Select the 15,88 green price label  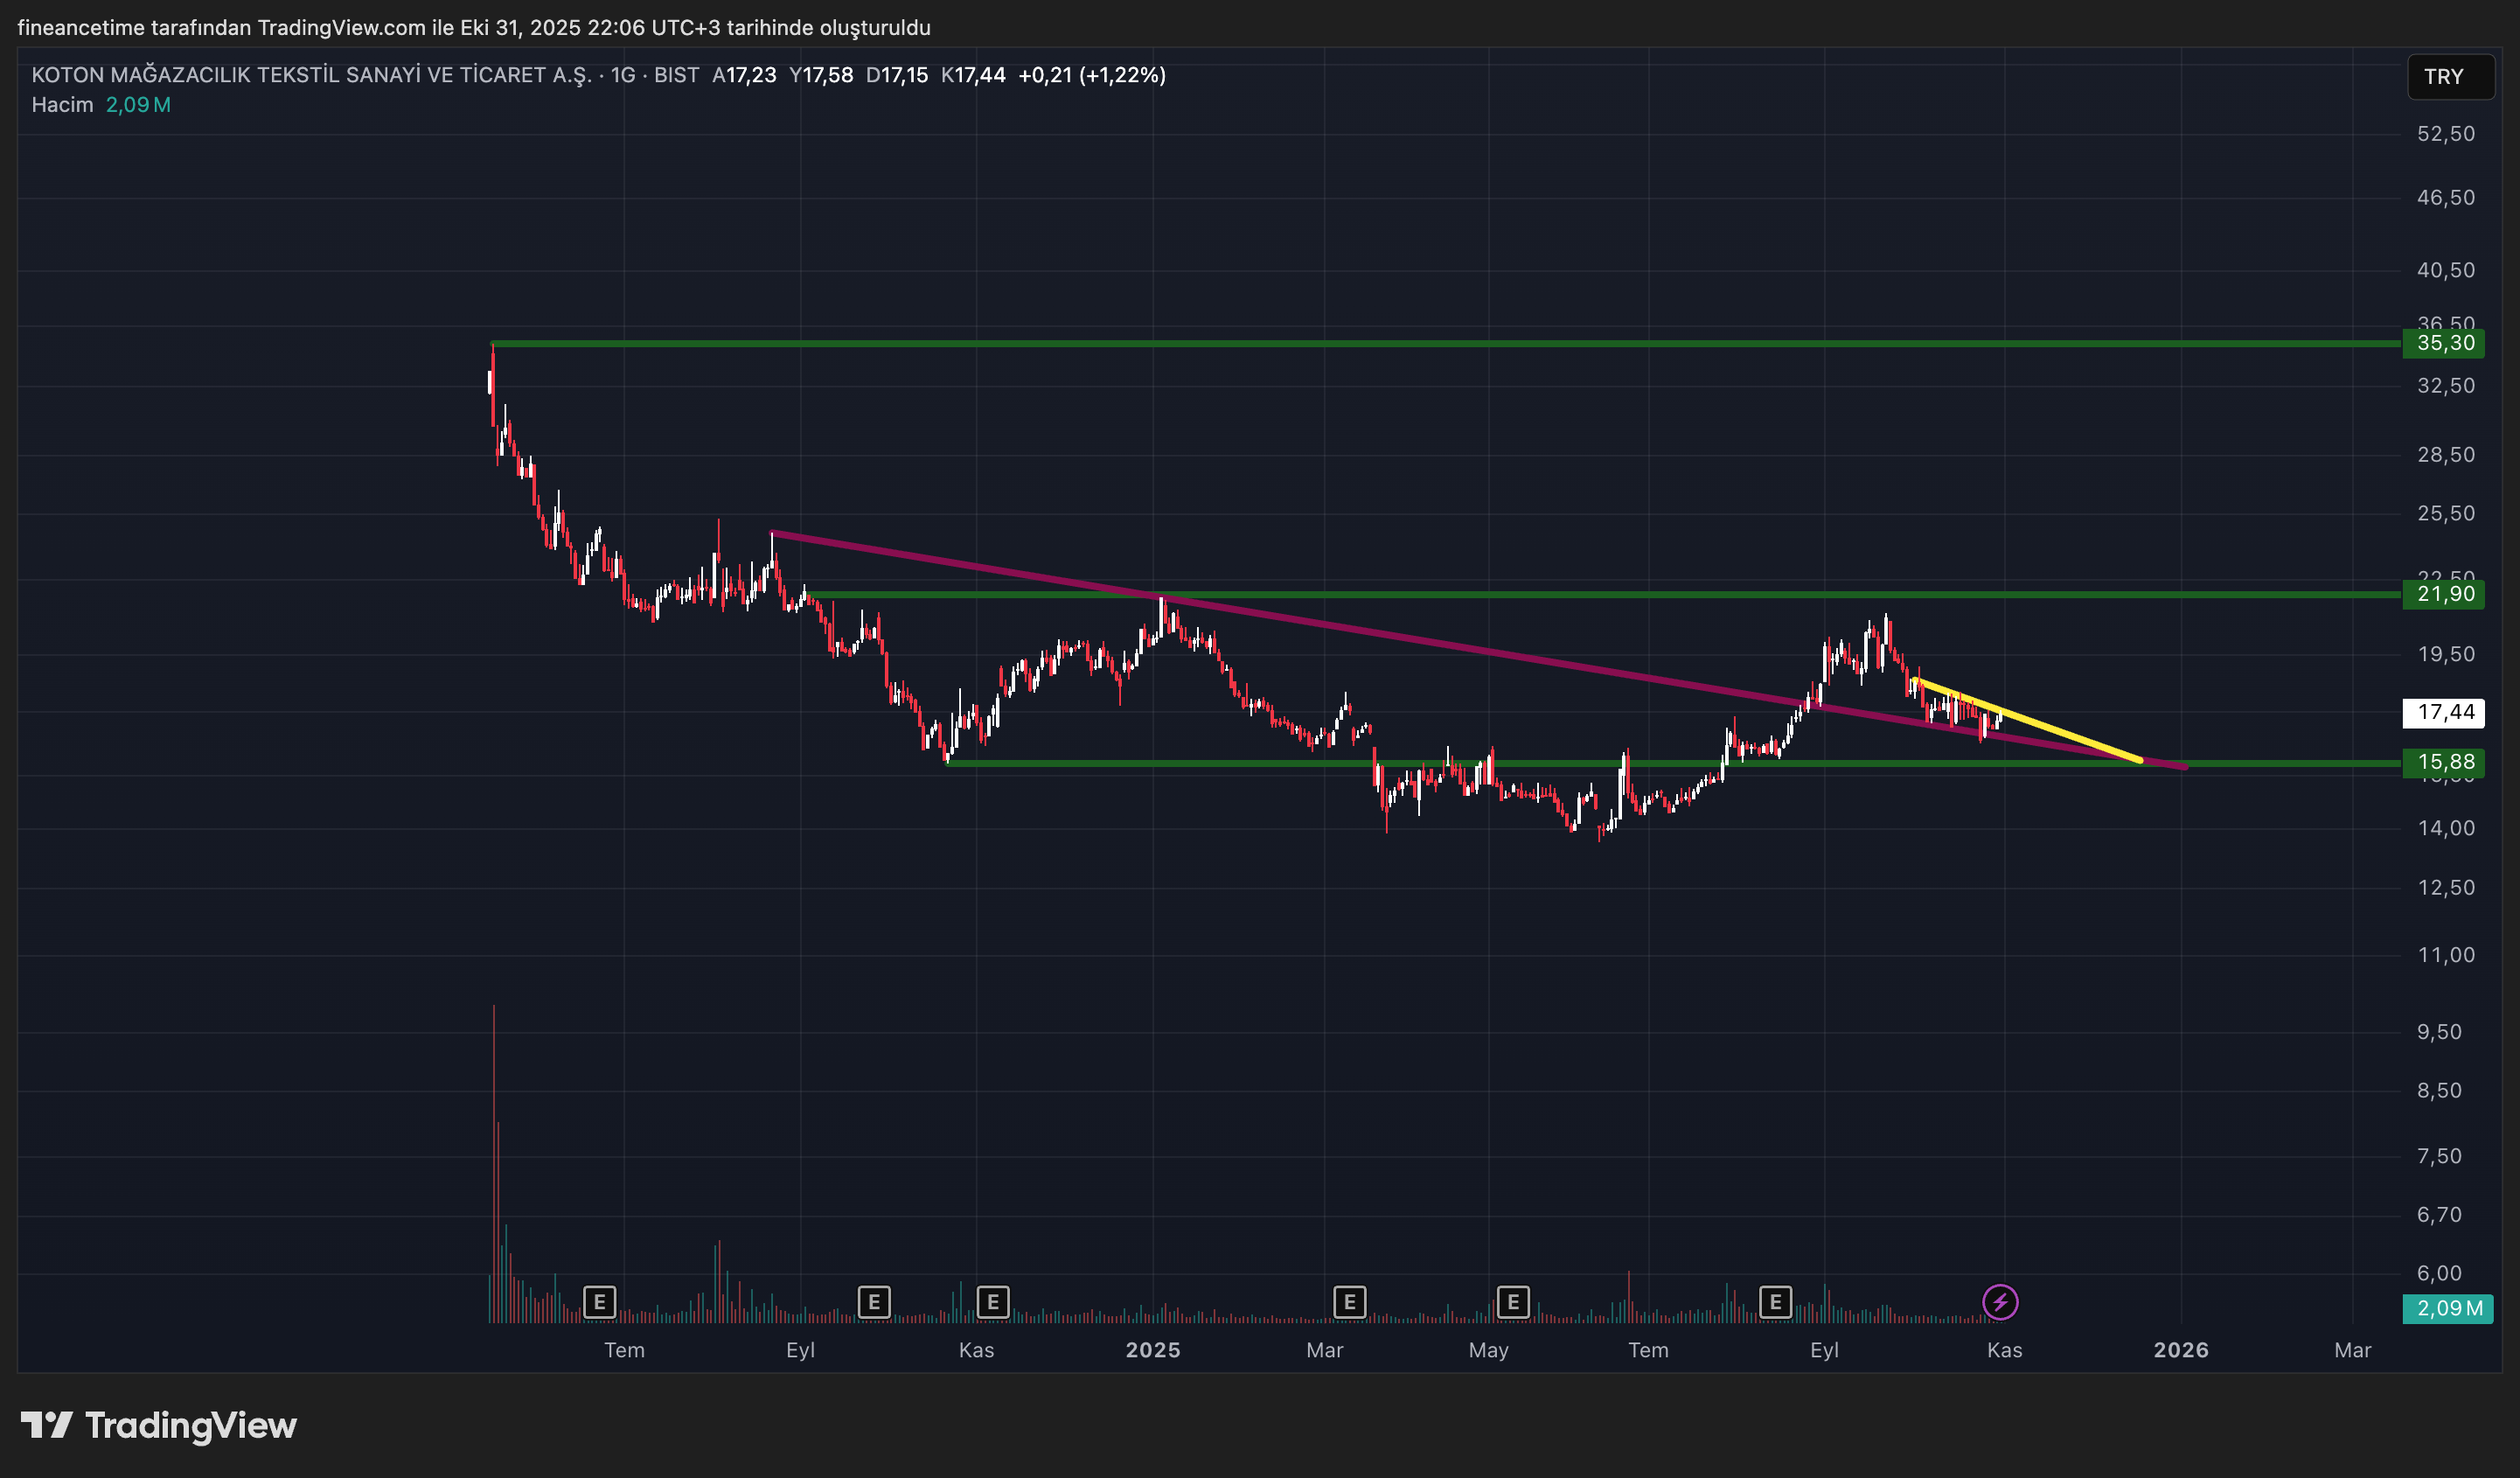coord(2445,762)
